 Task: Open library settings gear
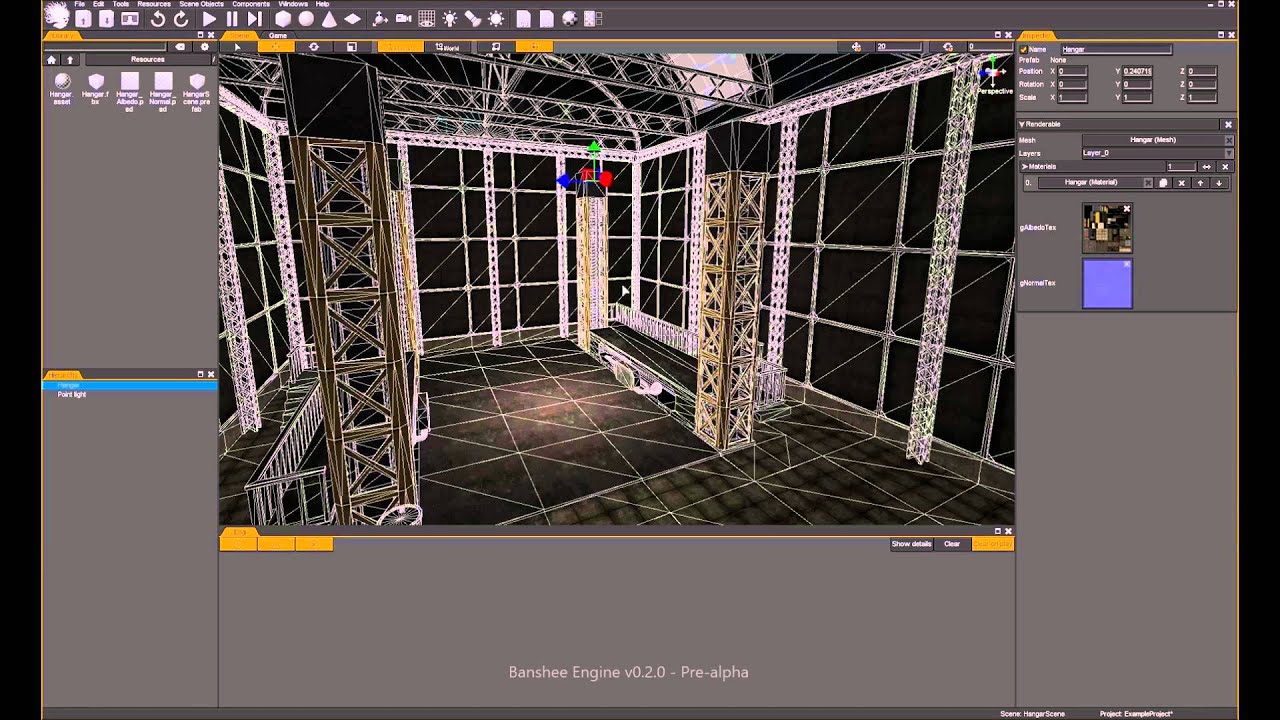(205, 47)
